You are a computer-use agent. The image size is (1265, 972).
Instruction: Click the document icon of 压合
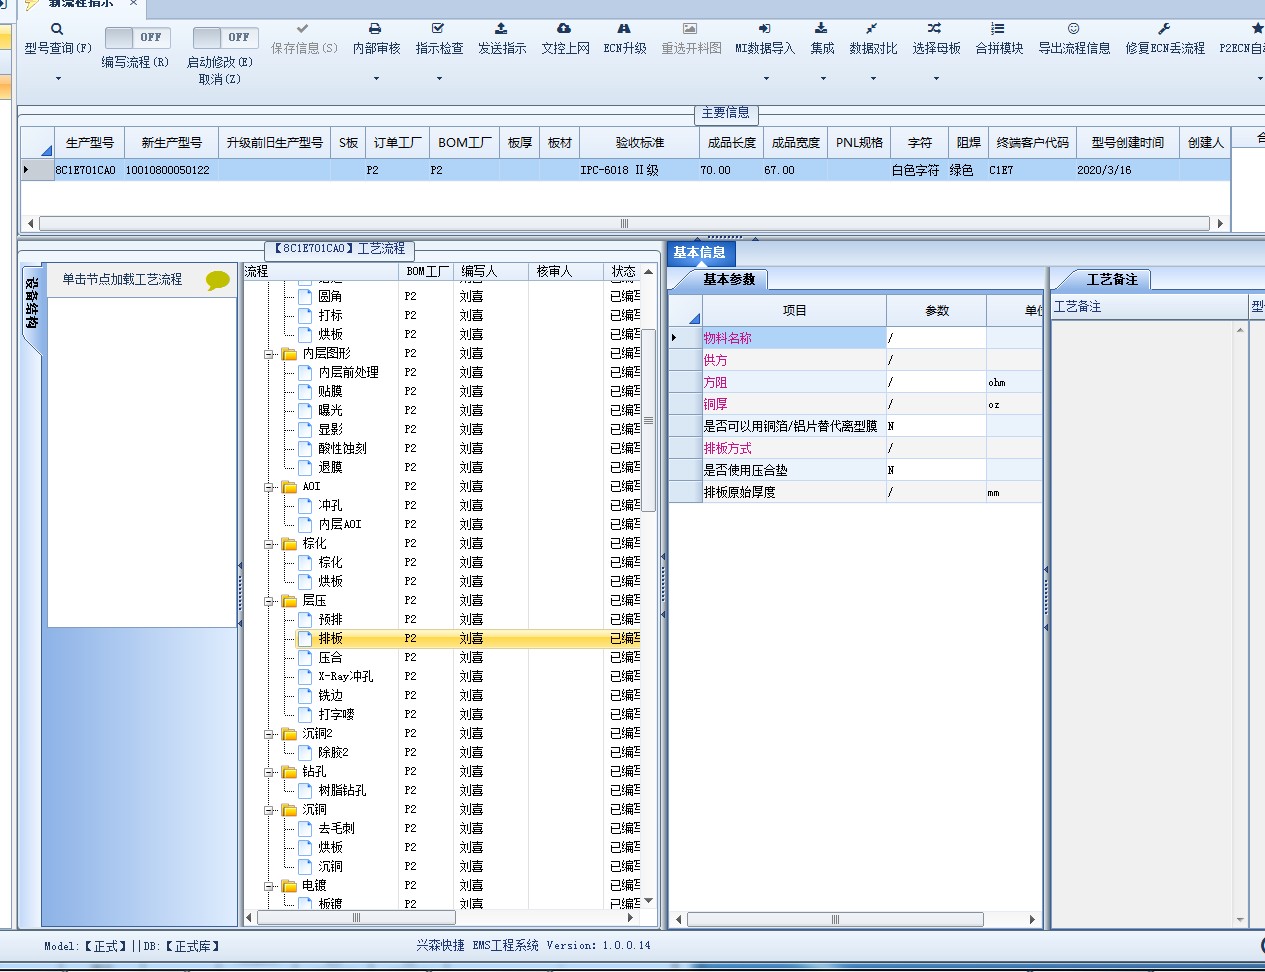[x=306, y=657]
